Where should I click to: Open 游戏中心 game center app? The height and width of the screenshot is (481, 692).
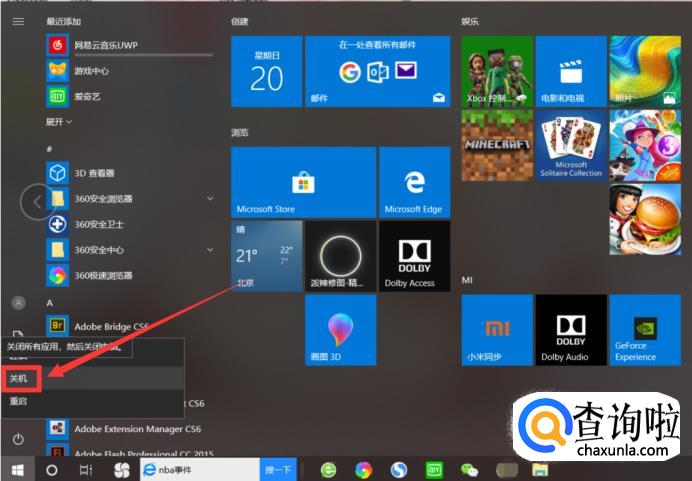(x=130, y=71)
